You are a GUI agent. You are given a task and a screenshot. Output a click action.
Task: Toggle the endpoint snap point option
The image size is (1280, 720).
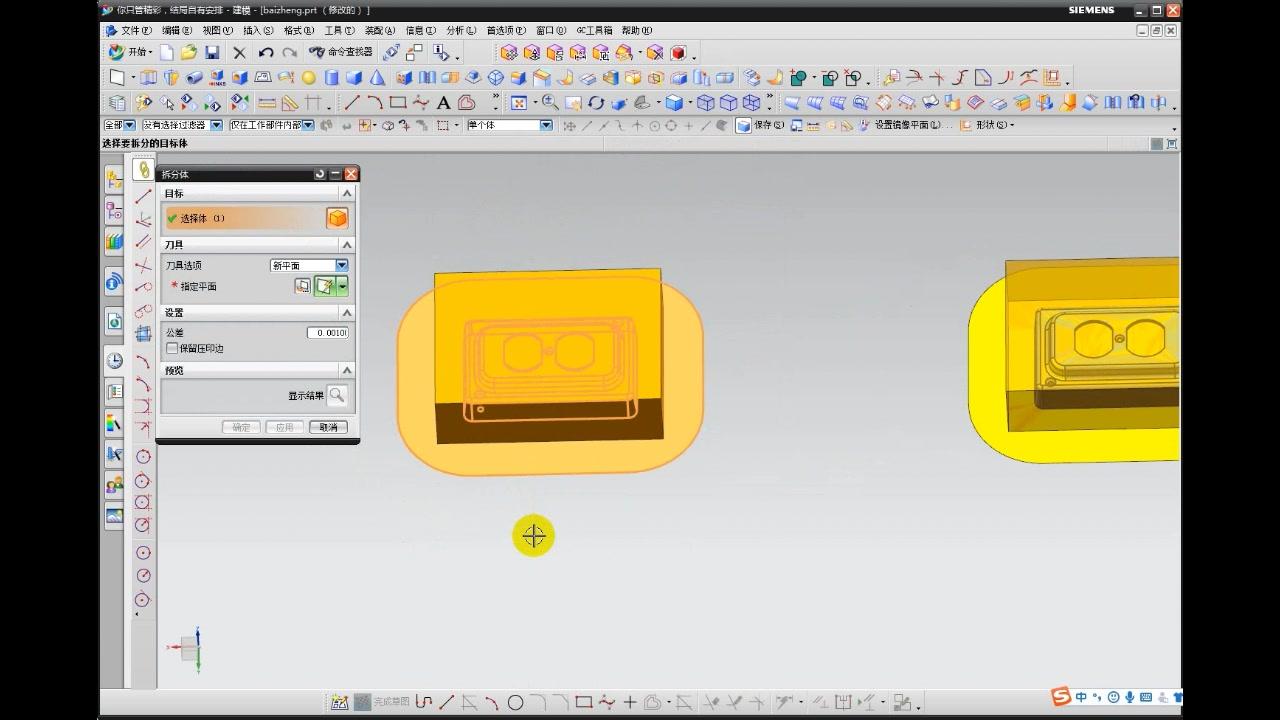(587, 125)
